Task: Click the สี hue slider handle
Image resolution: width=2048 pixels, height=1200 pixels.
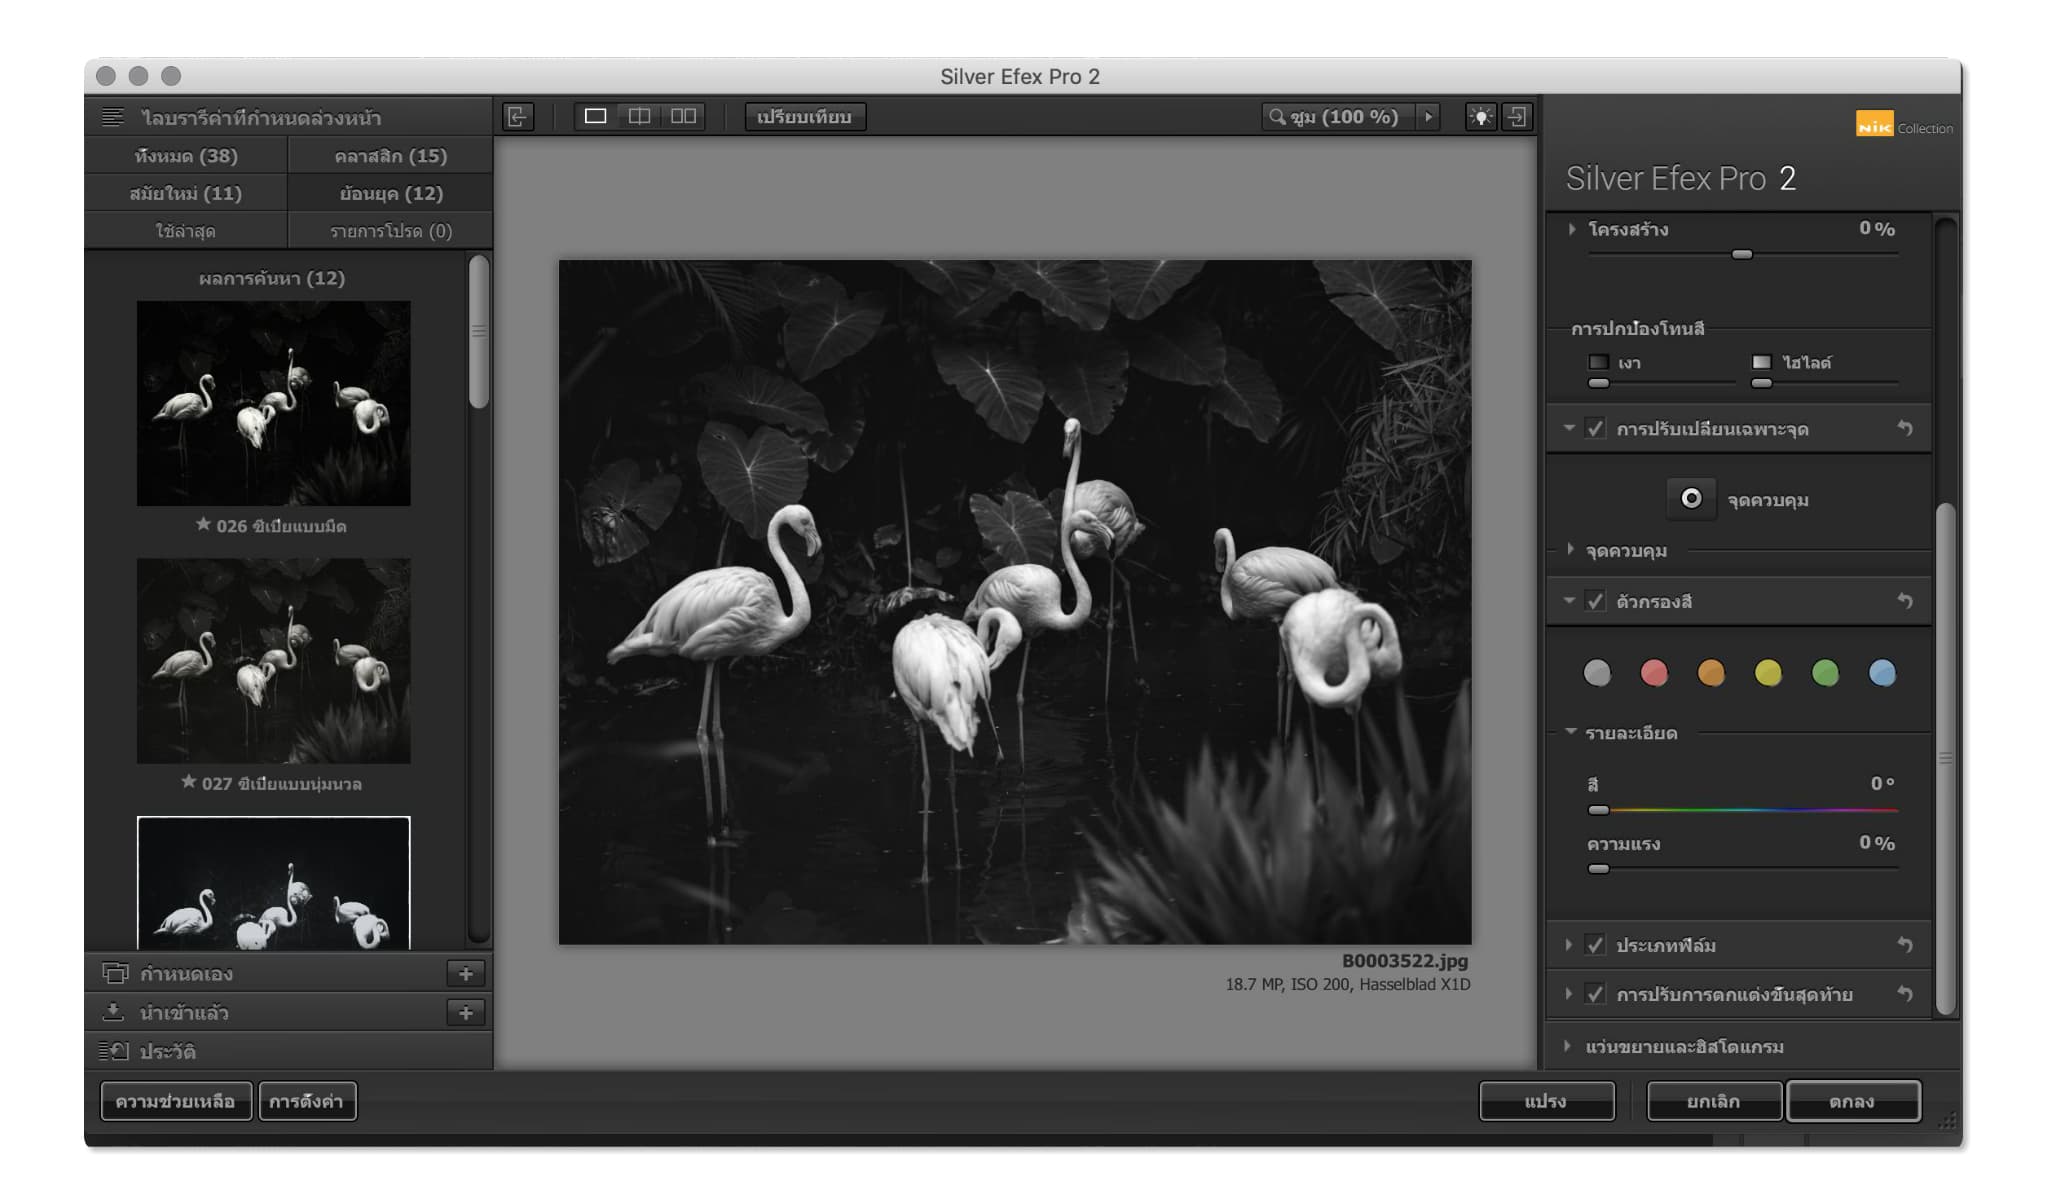Action: pos(1599,810)
